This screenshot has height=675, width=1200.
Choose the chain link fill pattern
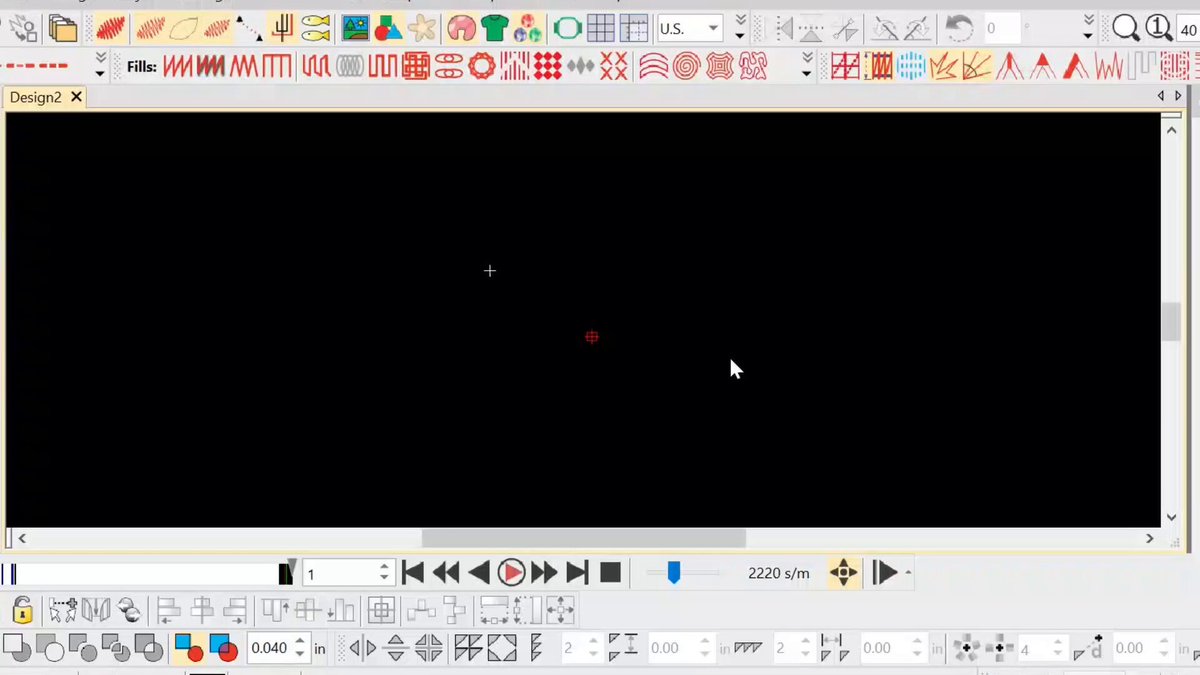pyautogui.click(x=450, y=67)
